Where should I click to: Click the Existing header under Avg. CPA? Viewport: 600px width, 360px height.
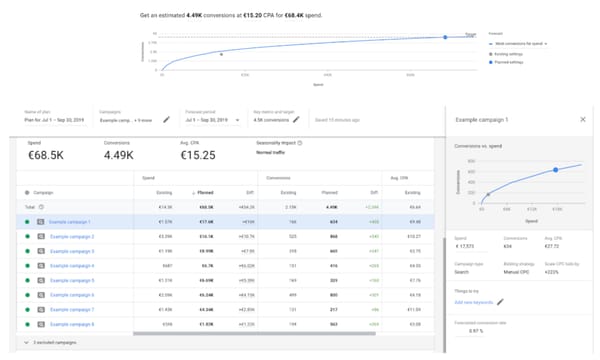[412, 192]
